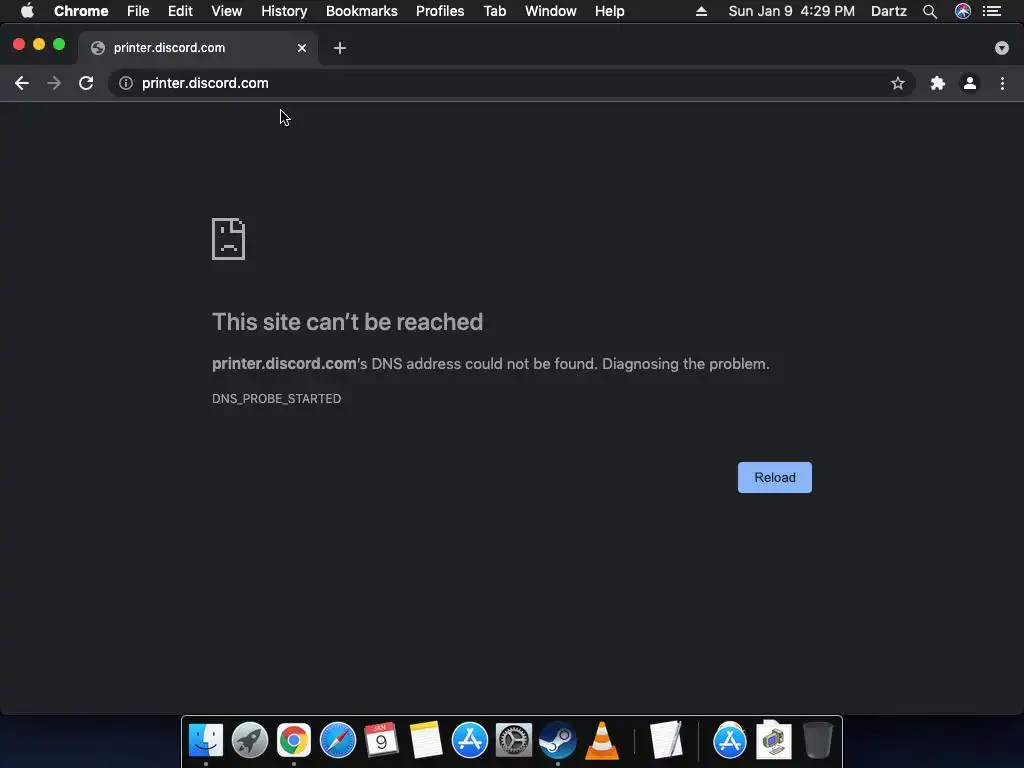Open the File menu

pyautogui.click(x=138, y=11)
